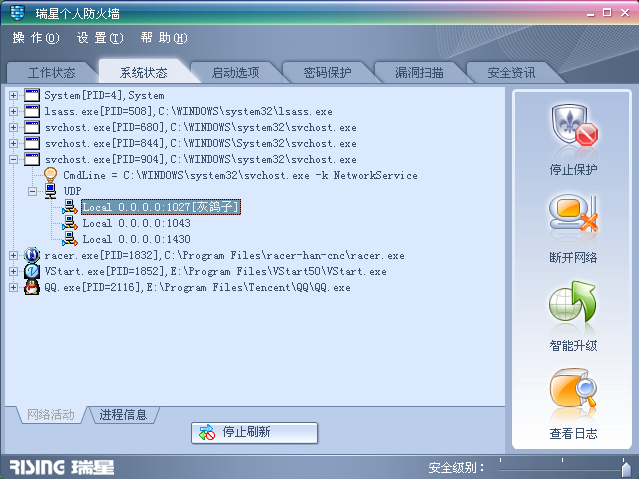
Task: Select Local 0.0.0.0:1043 entry
Action: pyautogui.click(x=137, y=223)
